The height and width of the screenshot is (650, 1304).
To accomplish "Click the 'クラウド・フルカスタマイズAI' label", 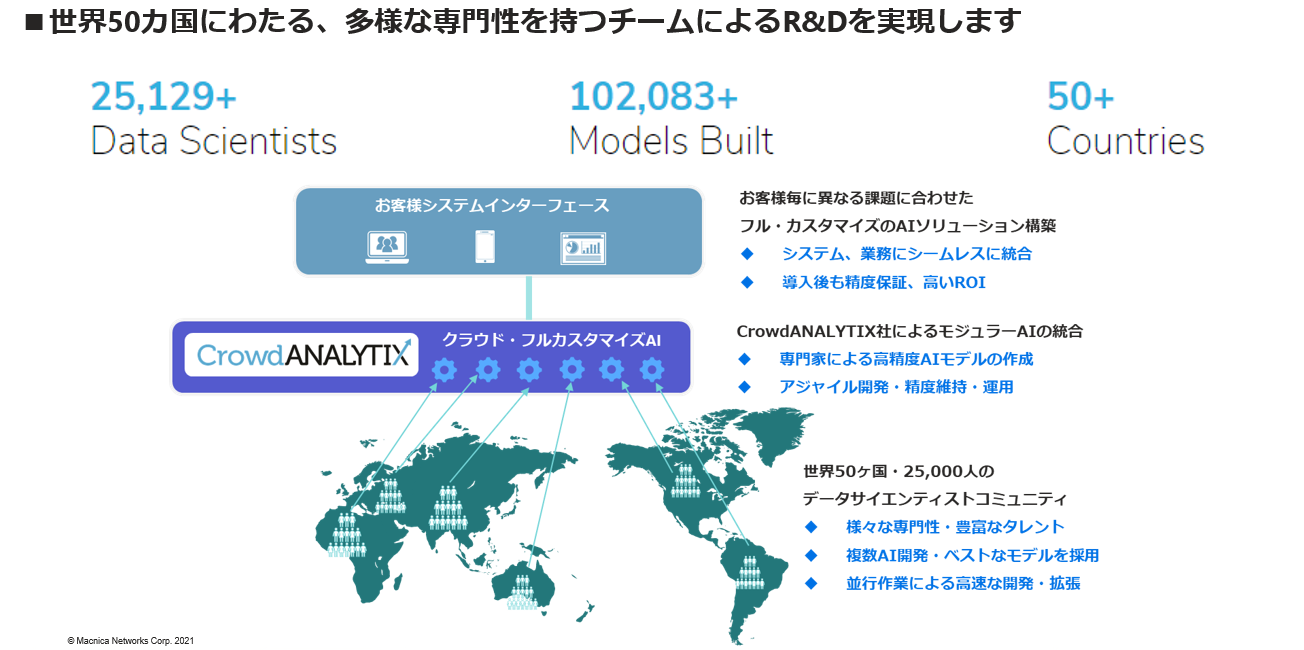I will 552,340.
